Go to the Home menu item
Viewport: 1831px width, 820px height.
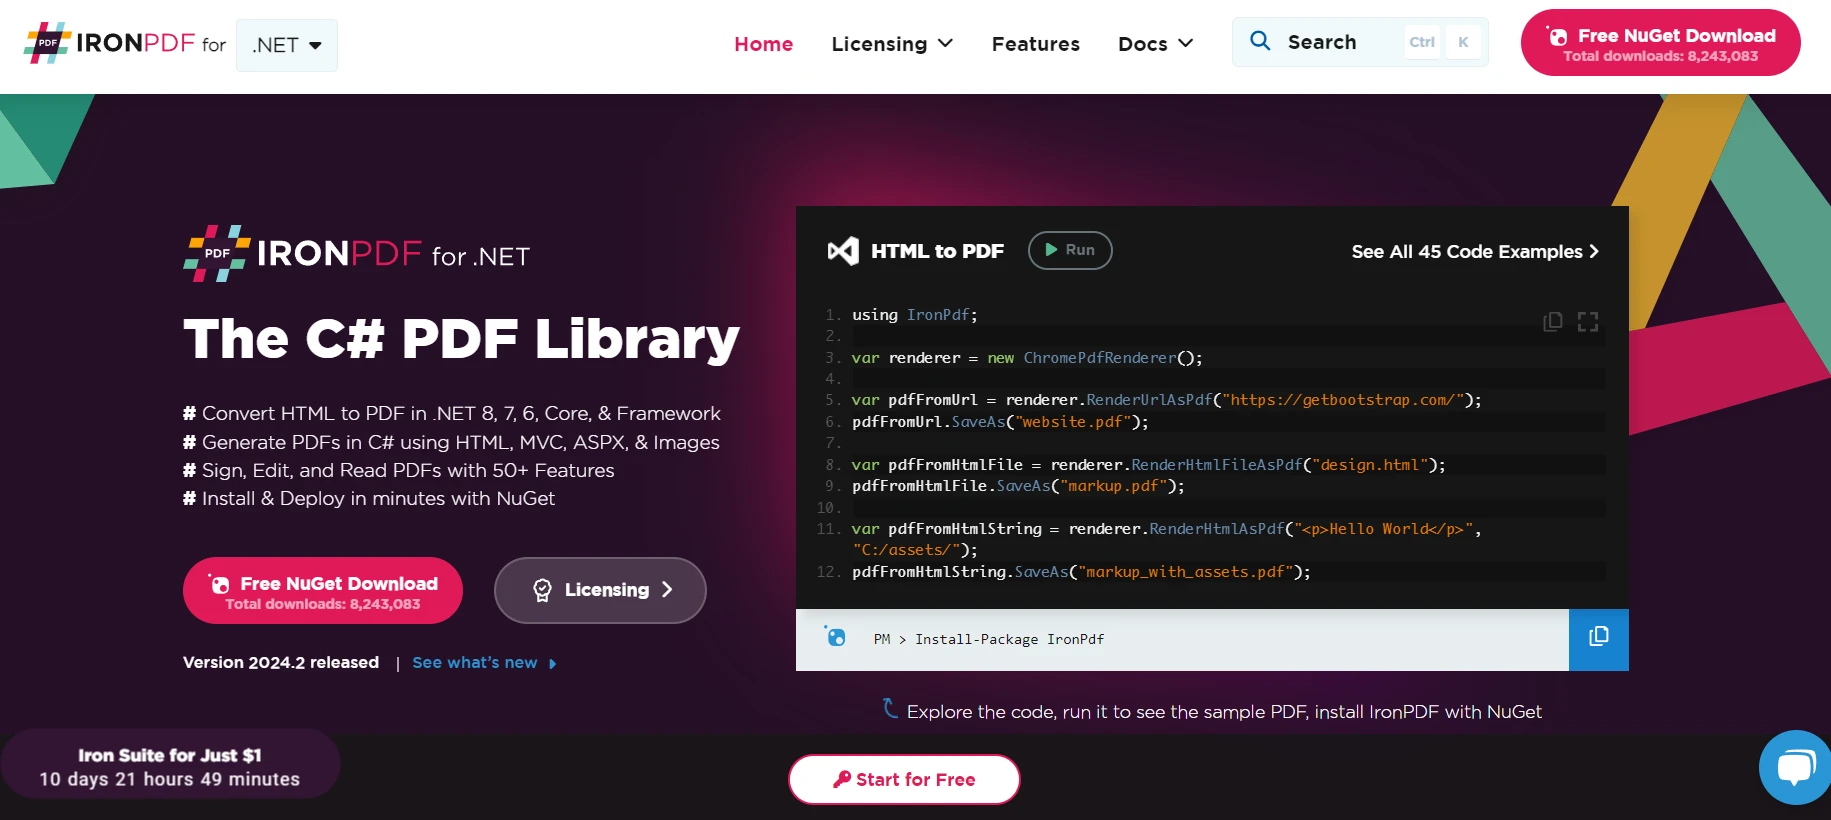click(x=763, y=44)
